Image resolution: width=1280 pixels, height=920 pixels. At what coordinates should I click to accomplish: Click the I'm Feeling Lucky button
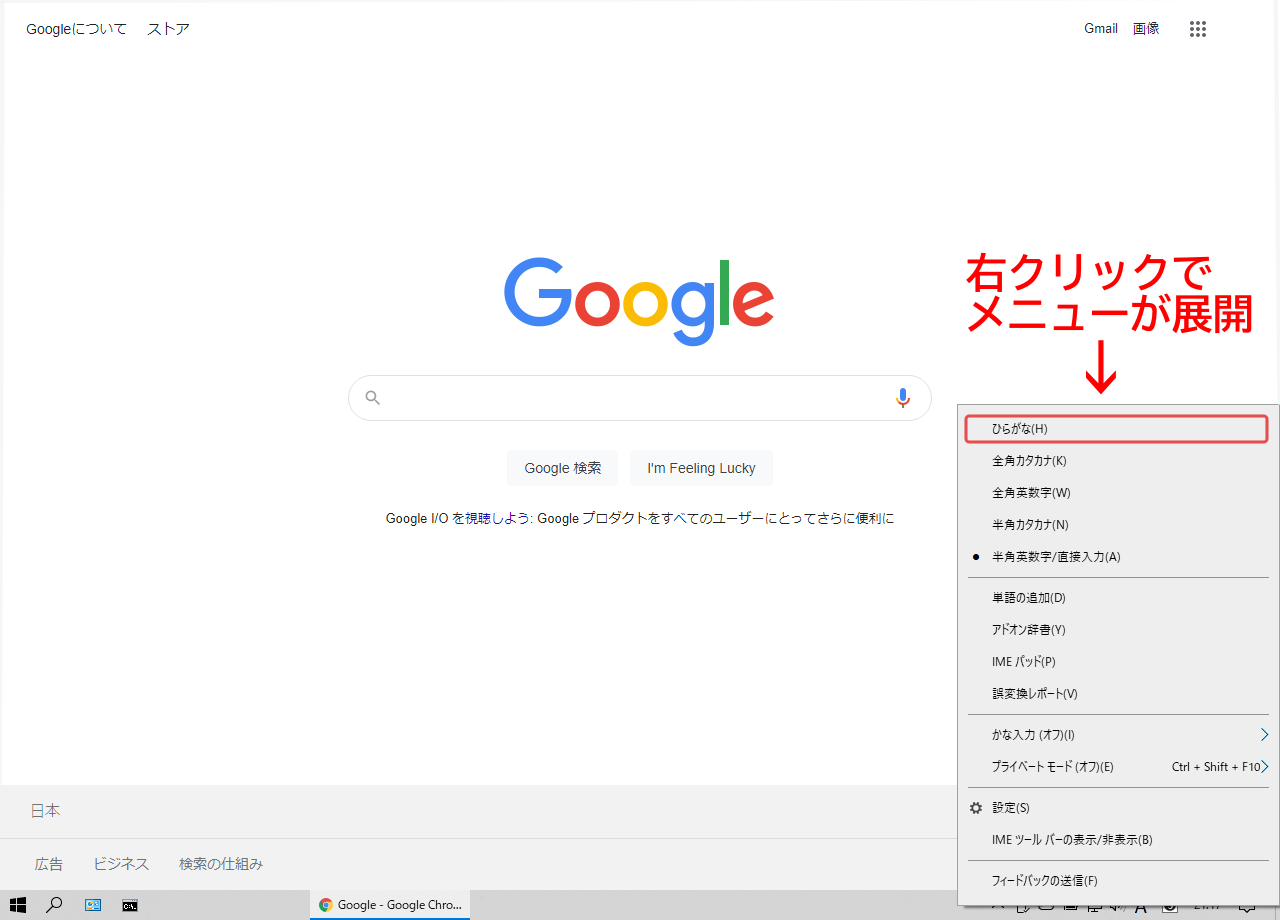(x=701, y=468)
